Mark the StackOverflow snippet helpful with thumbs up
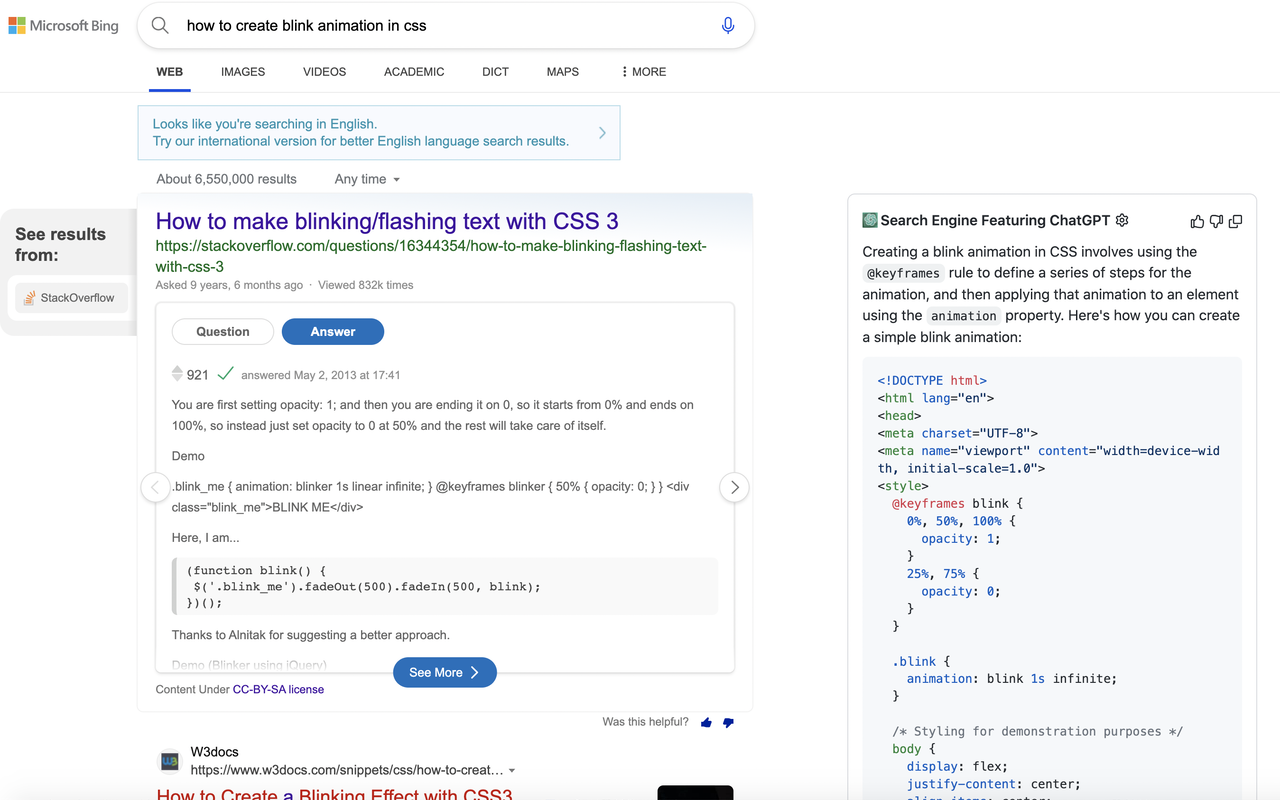Image resolution: width=1280 pixels, height=800 pixels. coord(706,722)
